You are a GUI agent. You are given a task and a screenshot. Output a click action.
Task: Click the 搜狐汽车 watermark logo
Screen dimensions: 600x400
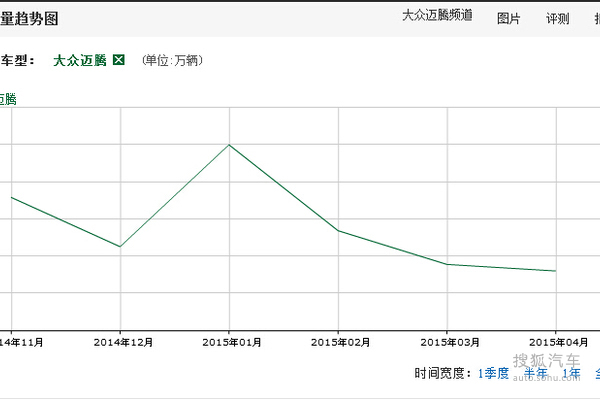click(x=546, y=361)
